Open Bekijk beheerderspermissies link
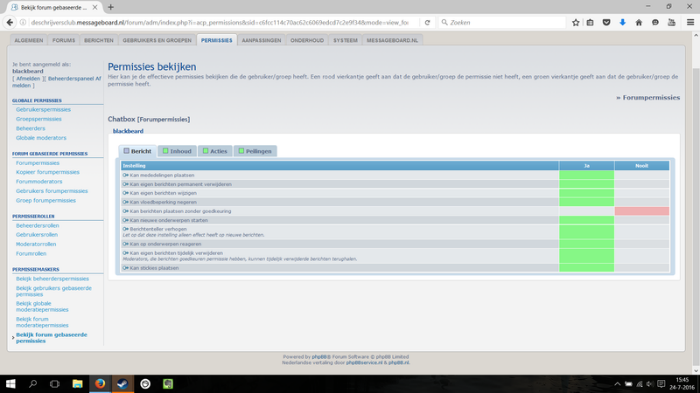The height and width of the screenshot is (393, 700). 52,279
